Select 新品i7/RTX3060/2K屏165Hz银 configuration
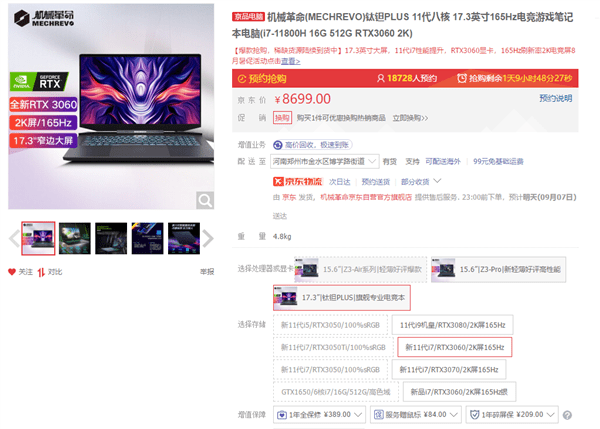The width and height of the screenshot is (600, 429). point(459,391)
